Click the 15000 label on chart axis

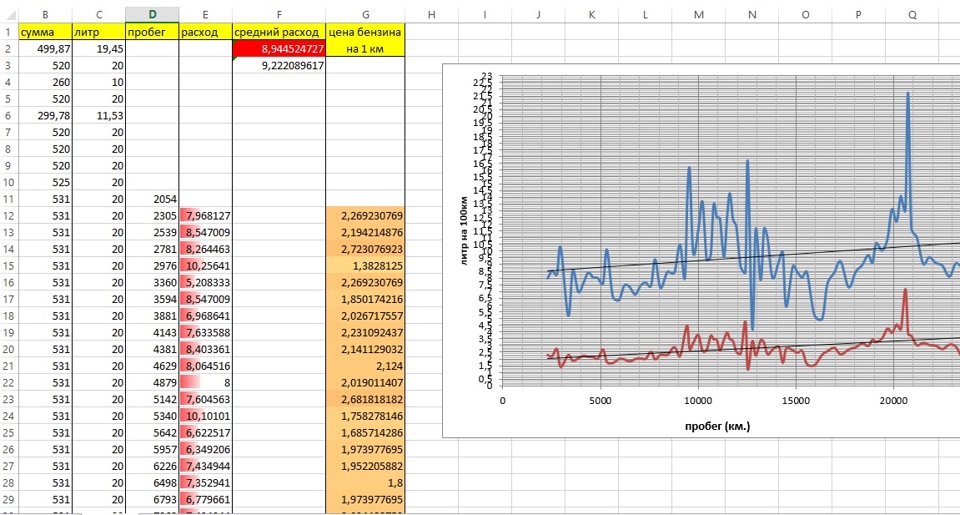coord(795,400)
